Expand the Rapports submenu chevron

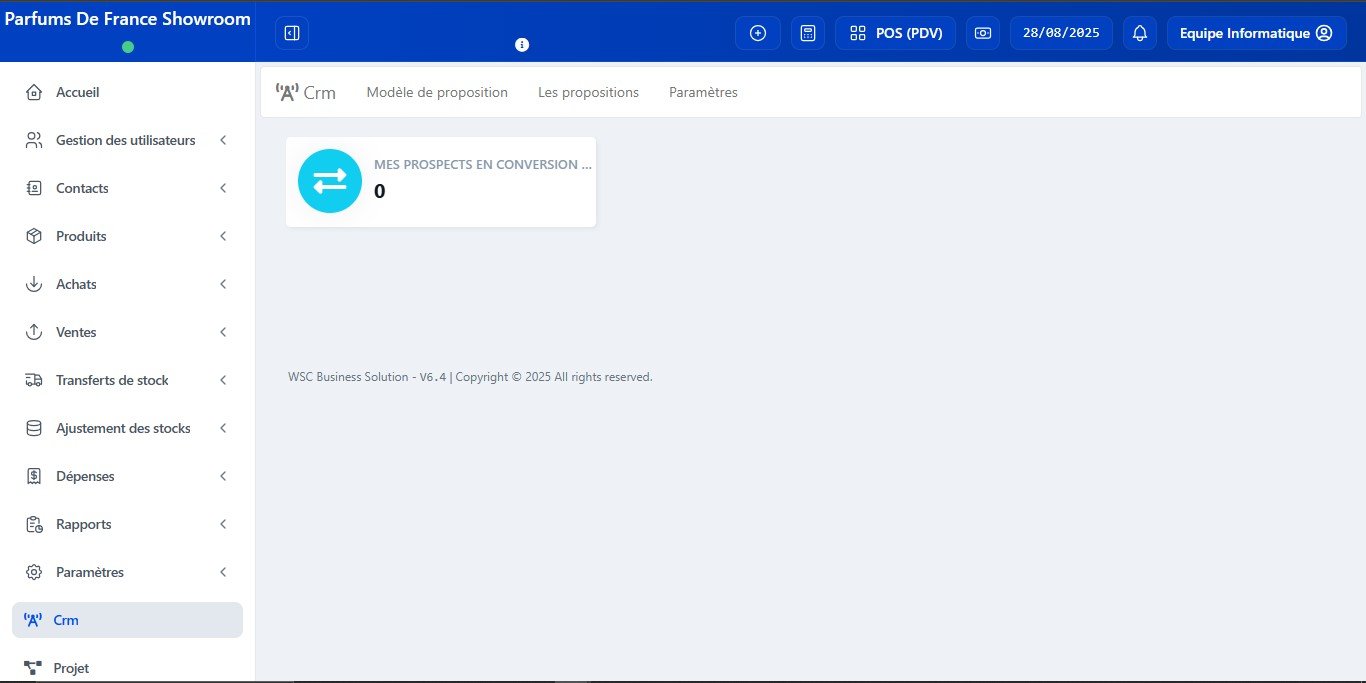tap(223, 524)
